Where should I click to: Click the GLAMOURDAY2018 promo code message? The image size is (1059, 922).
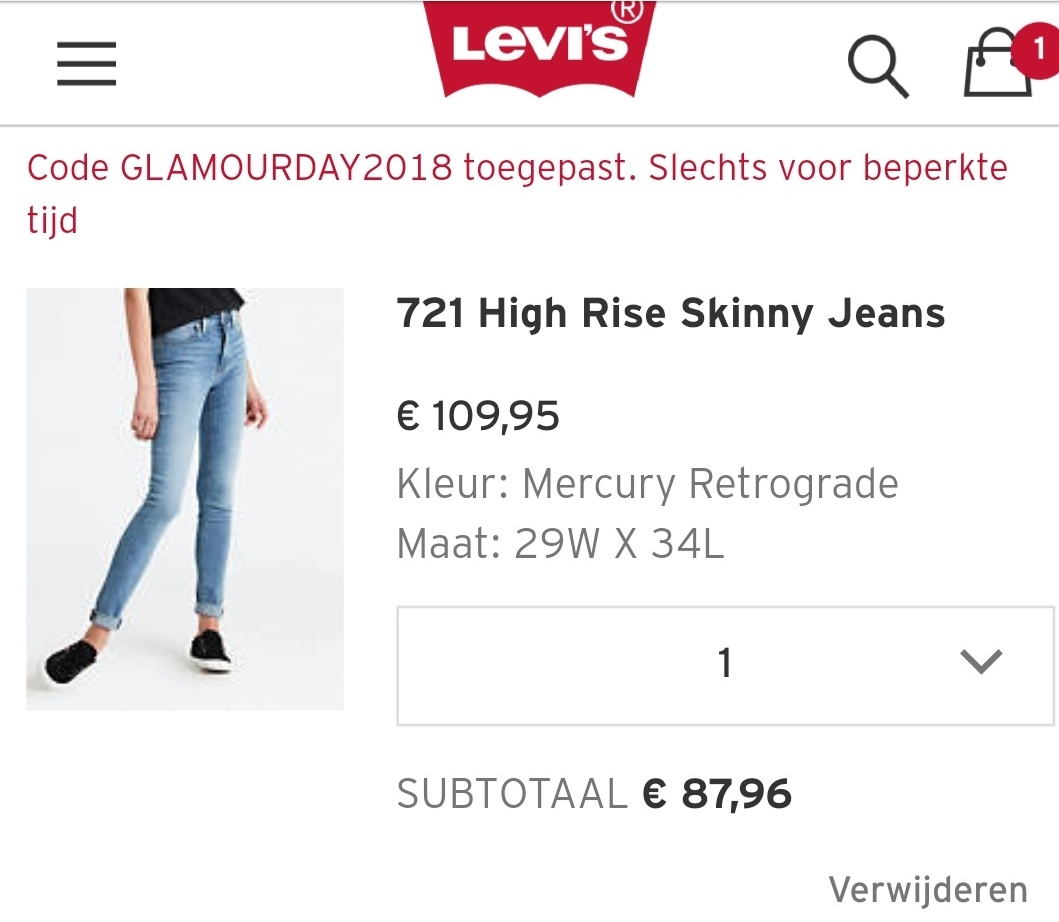517,194
